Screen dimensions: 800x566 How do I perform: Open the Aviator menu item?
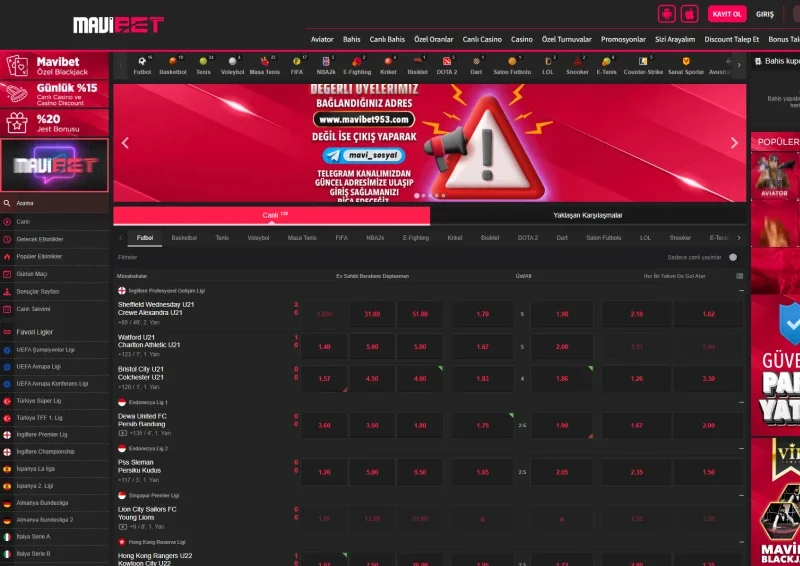click(x=322, y=39)
